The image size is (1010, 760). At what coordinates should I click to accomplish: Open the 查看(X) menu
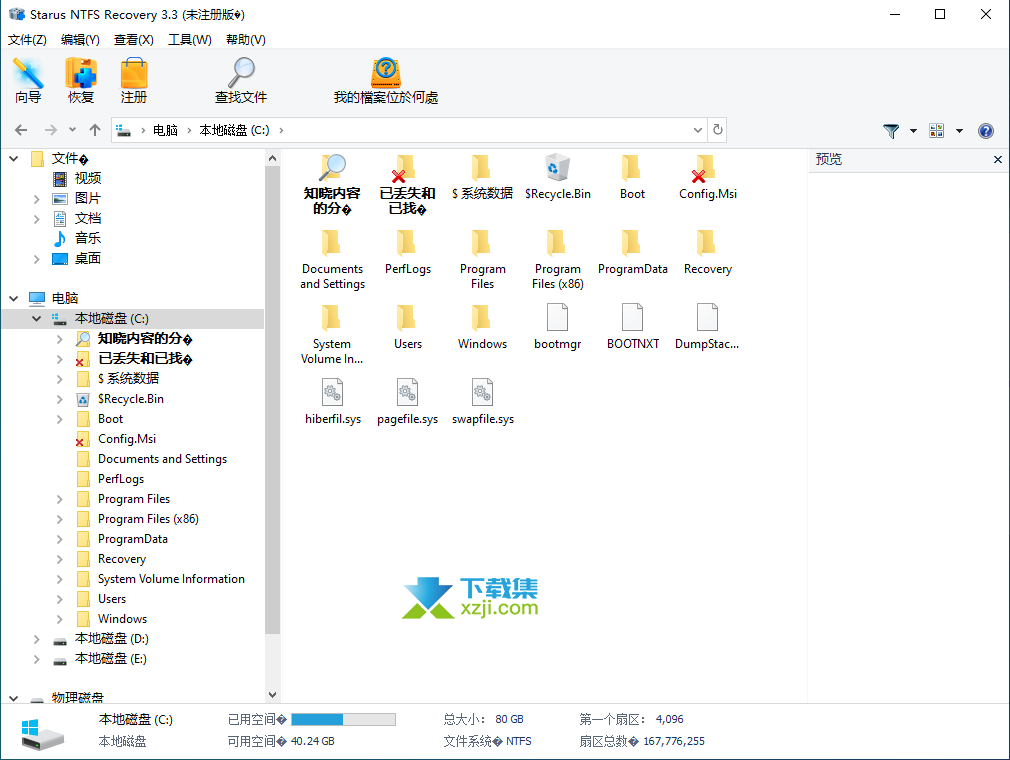pos(134,40)
